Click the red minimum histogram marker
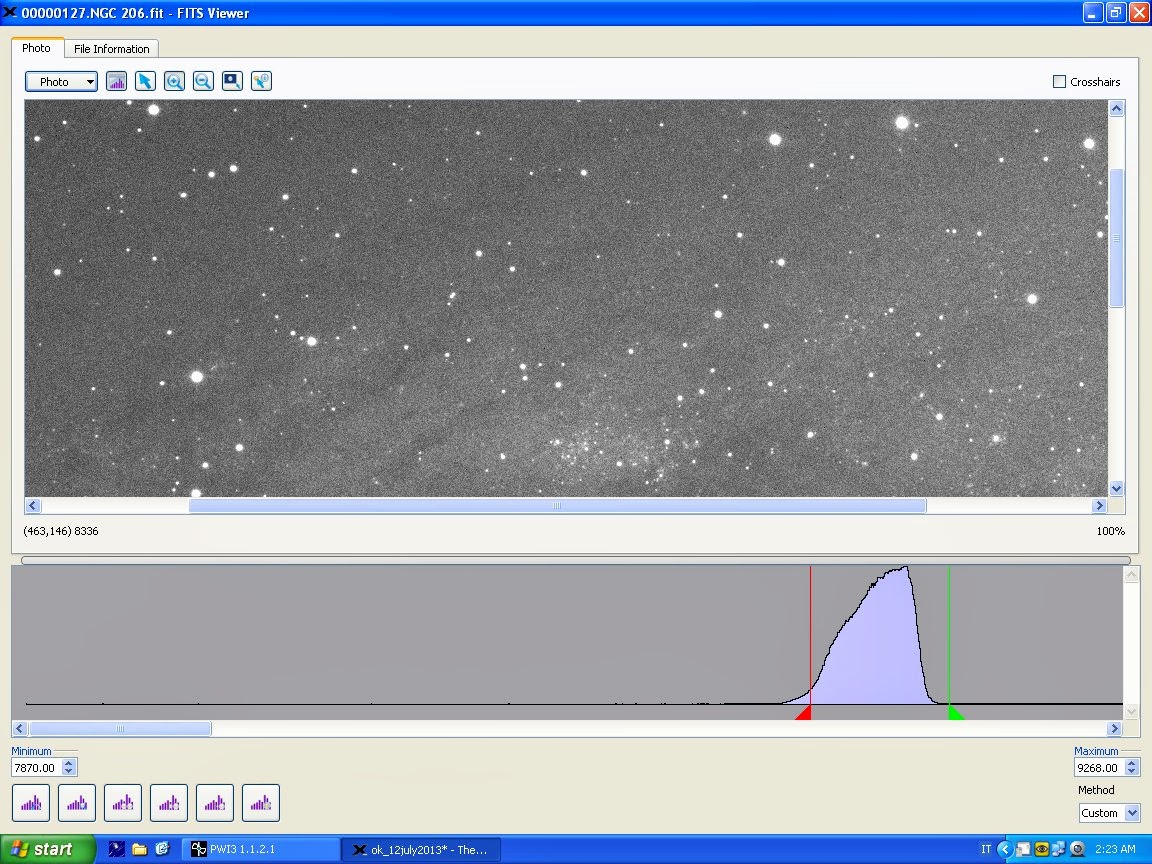The height and width of the screenshot is (864, 1152). click(803, 713)
